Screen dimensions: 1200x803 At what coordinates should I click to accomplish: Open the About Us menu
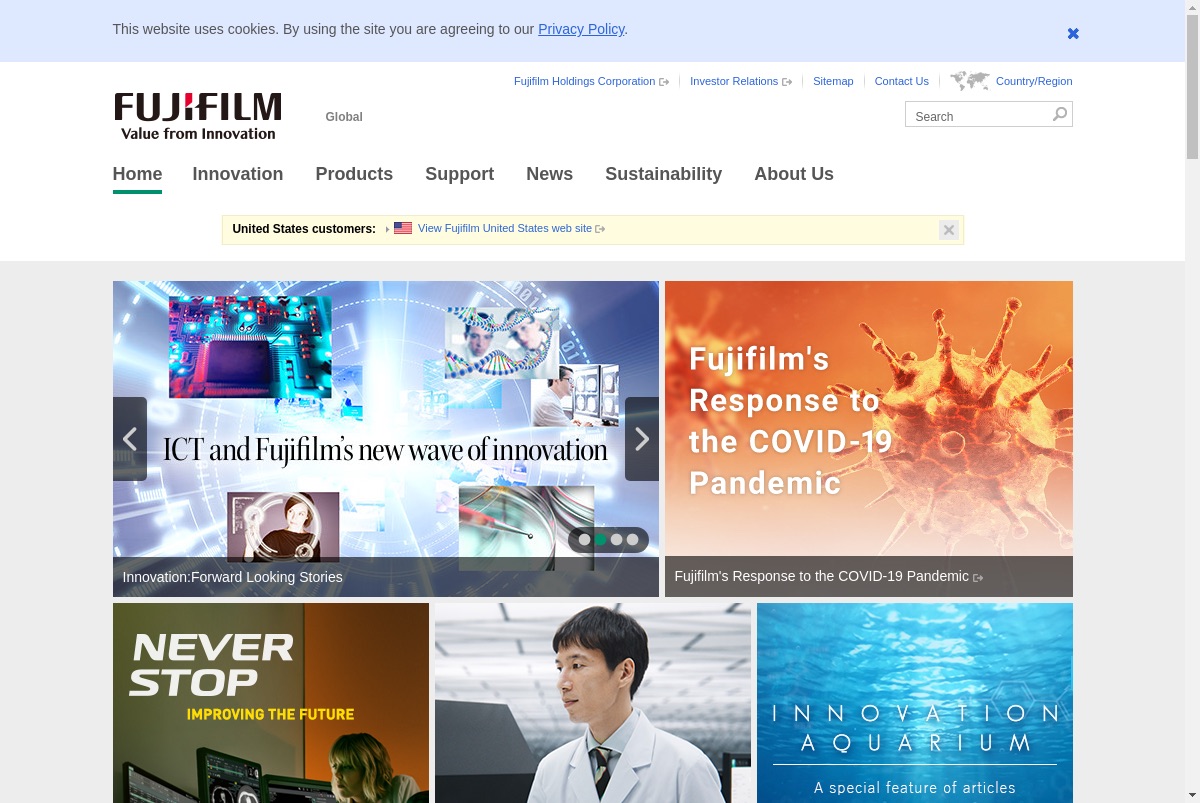(794, 174)
